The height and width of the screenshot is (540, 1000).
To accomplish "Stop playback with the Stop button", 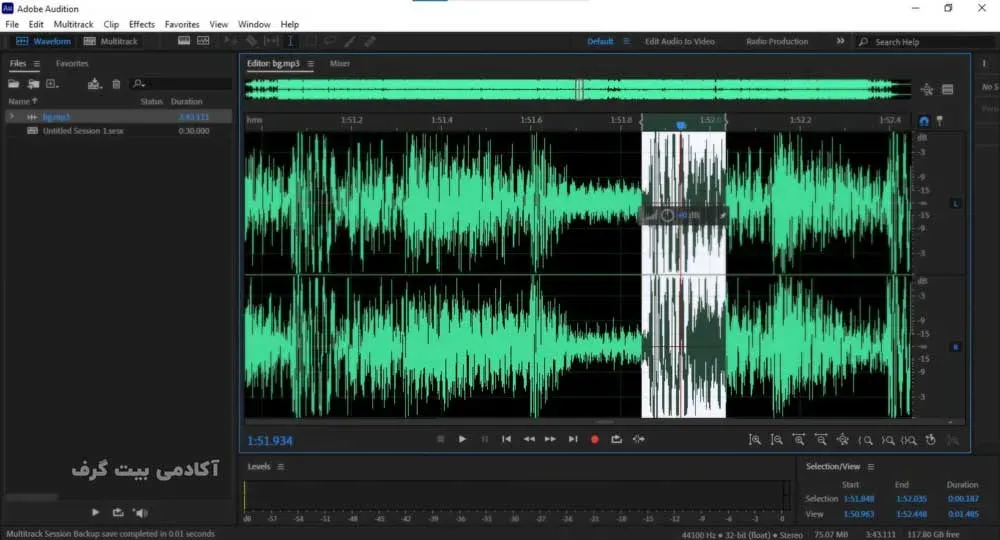I will (x=441, y=439).
